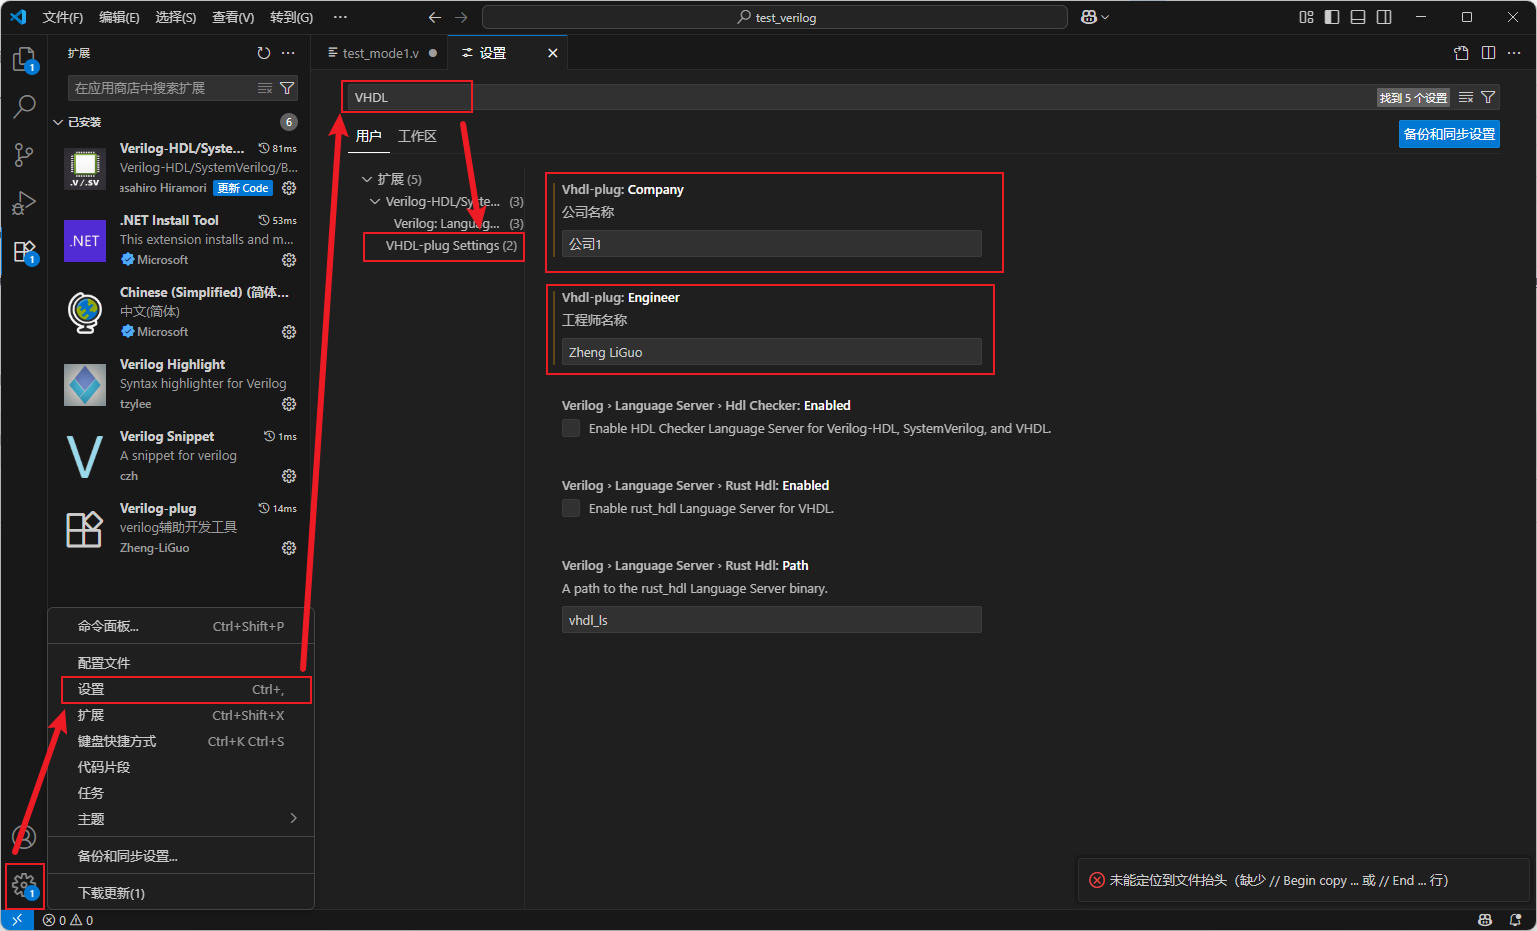Click the Vhdl-plug Engineer input field
This screenshot has height=931, width=1537.
pos(771,352)
